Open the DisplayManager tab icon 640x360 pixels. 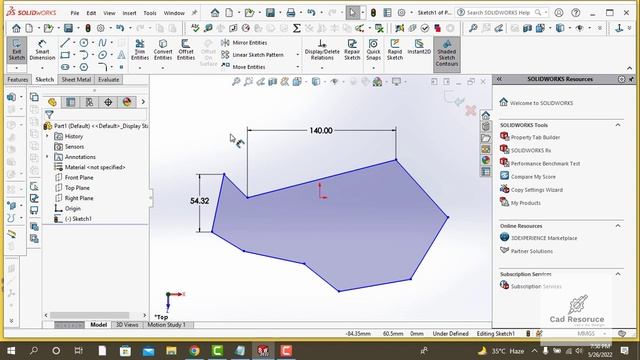click(x=127, y=102)
